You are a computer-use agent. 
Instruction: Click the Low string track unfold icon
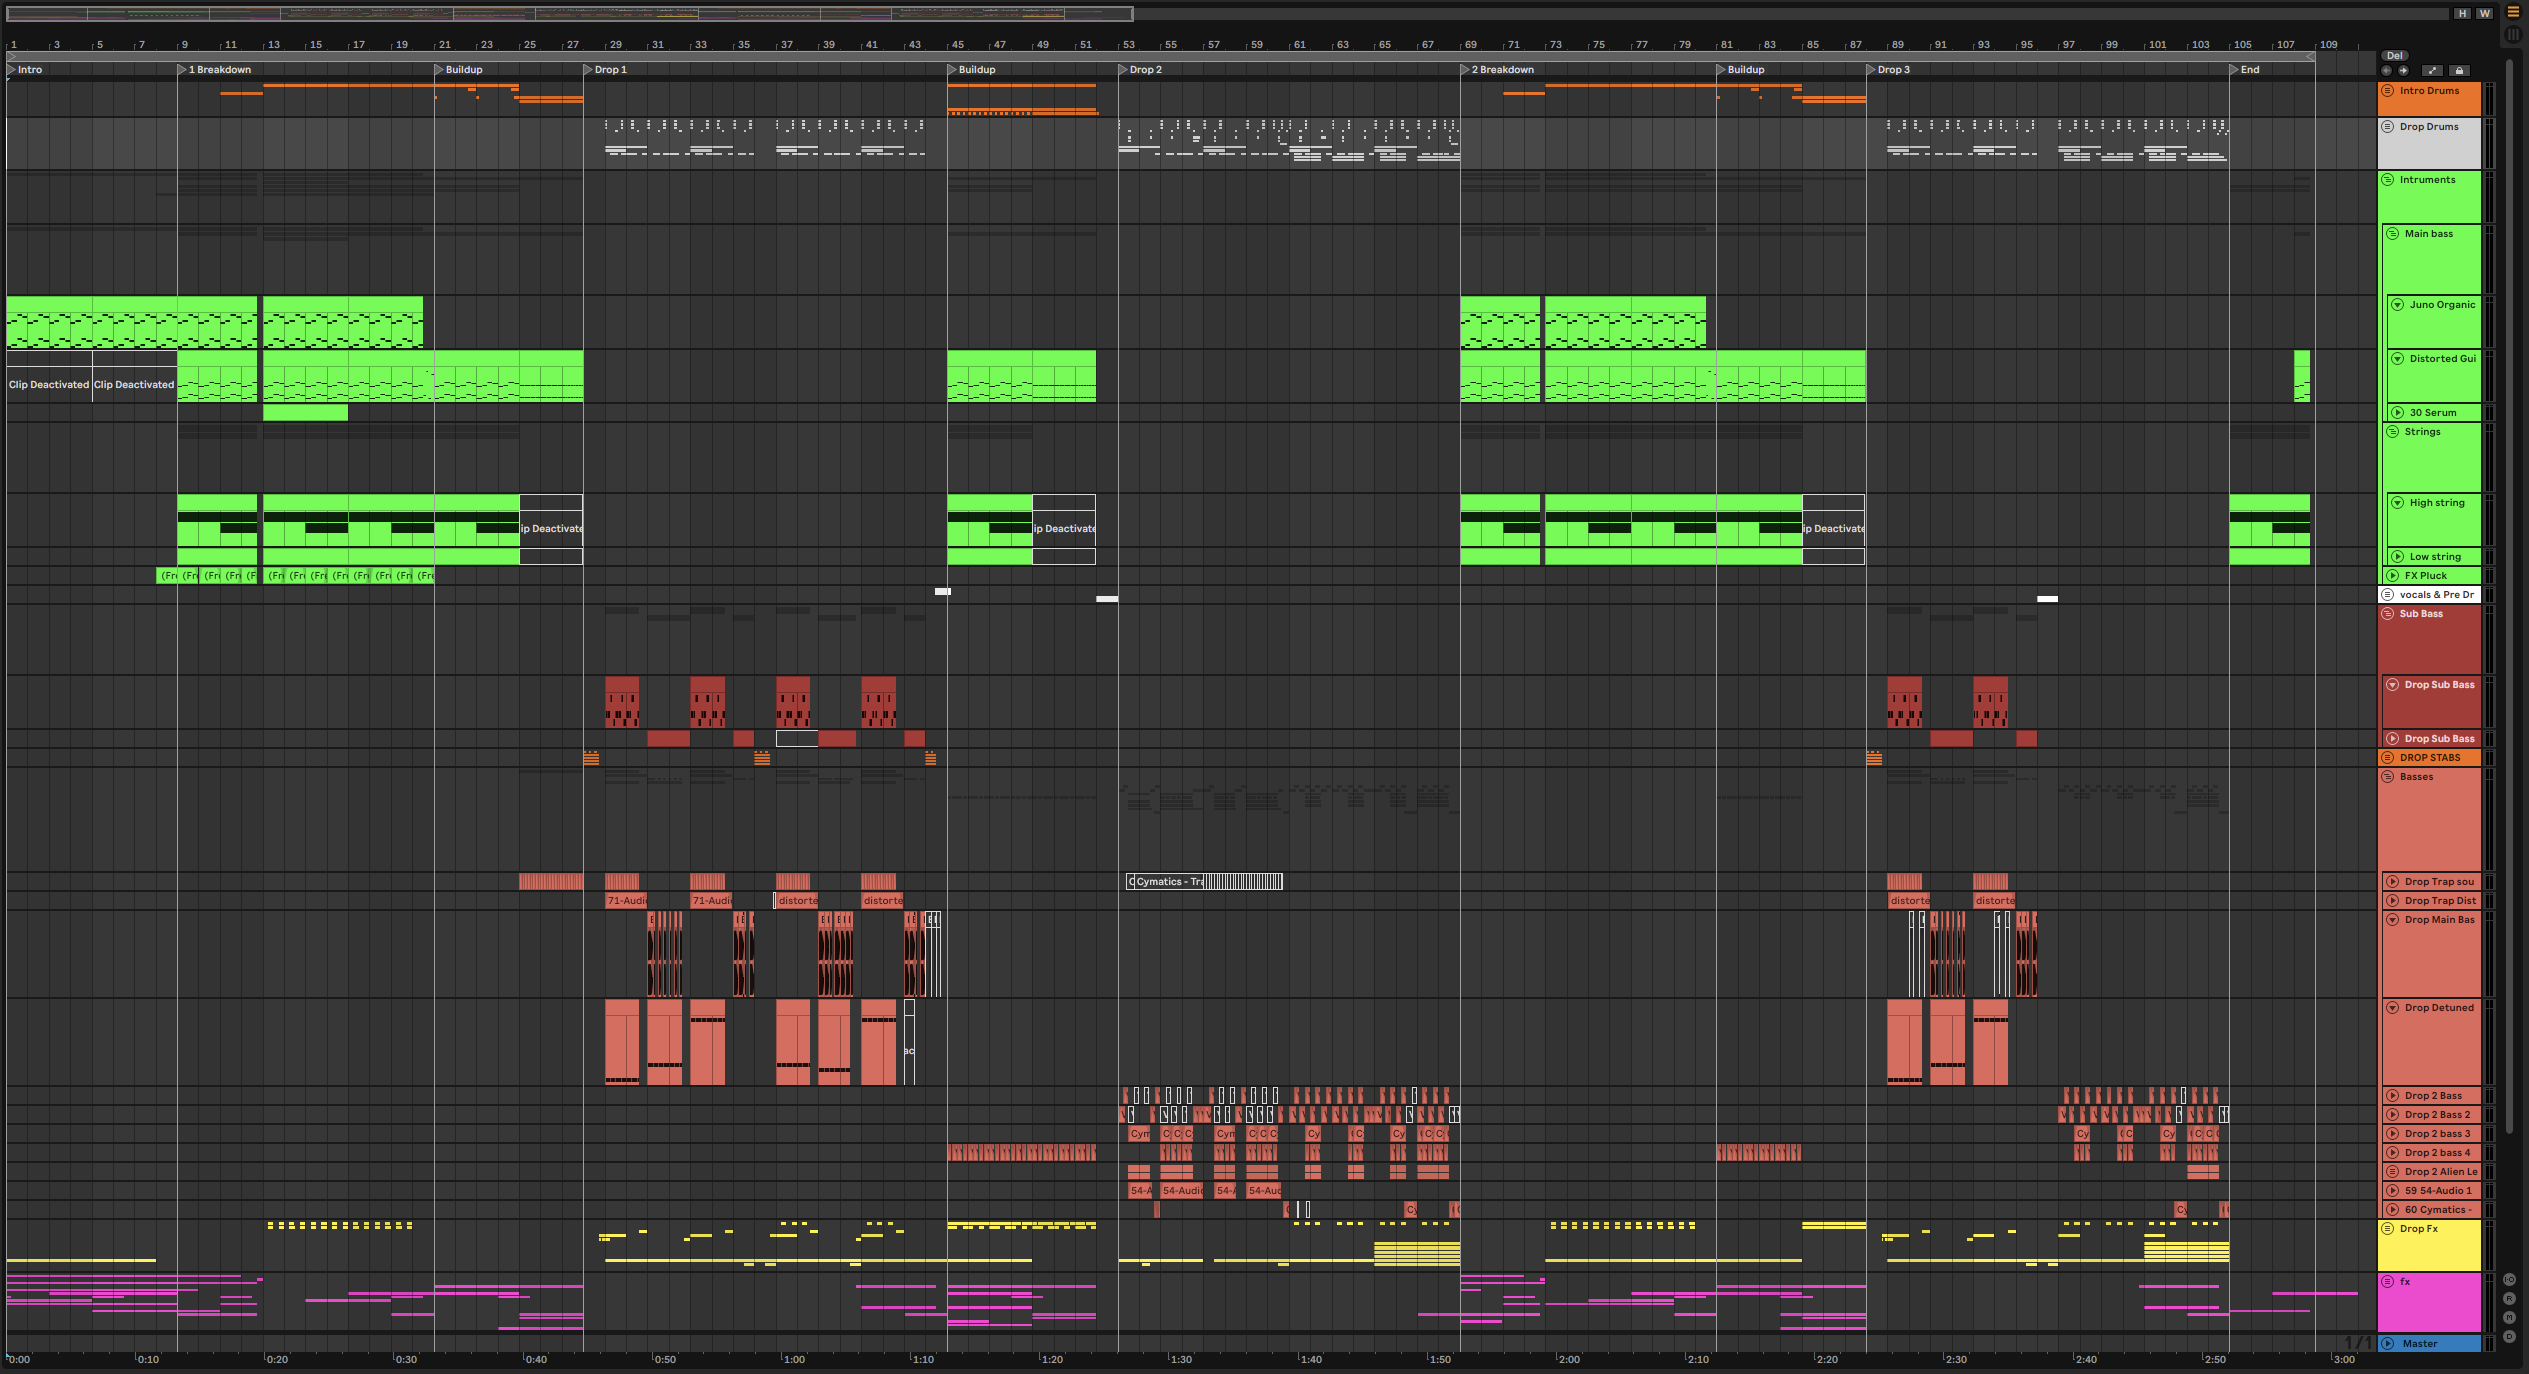pyautogui.click(x=2397, y=557)
